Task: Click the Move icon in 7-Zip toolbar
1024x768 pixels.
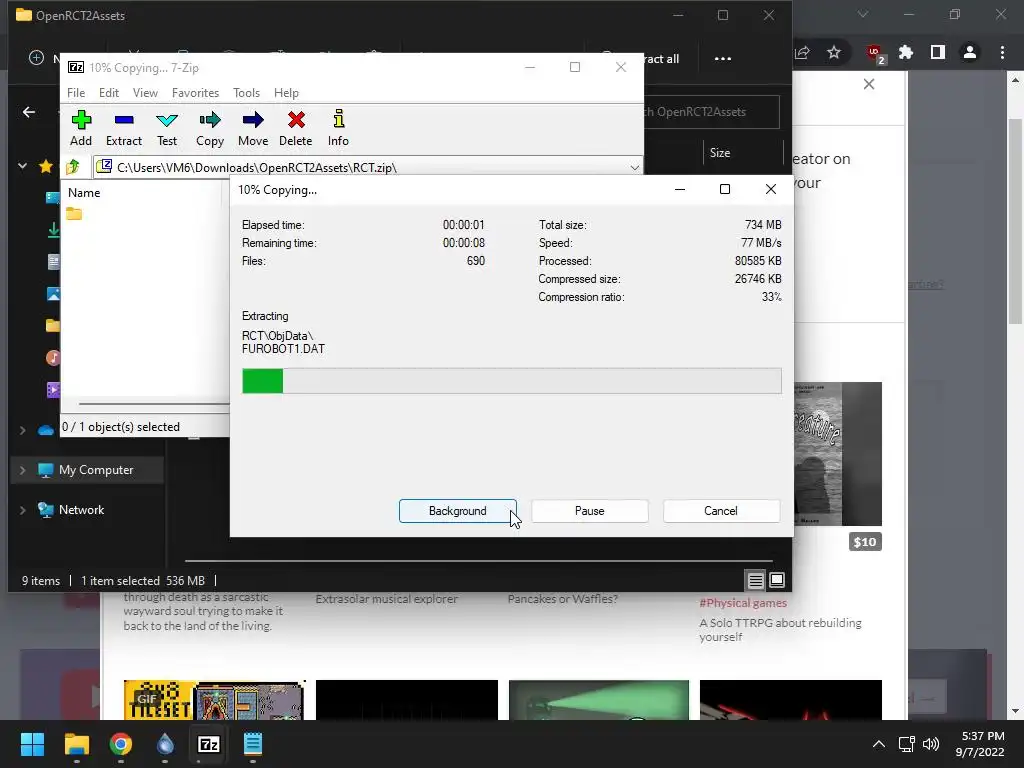Action: pos(253,128)
